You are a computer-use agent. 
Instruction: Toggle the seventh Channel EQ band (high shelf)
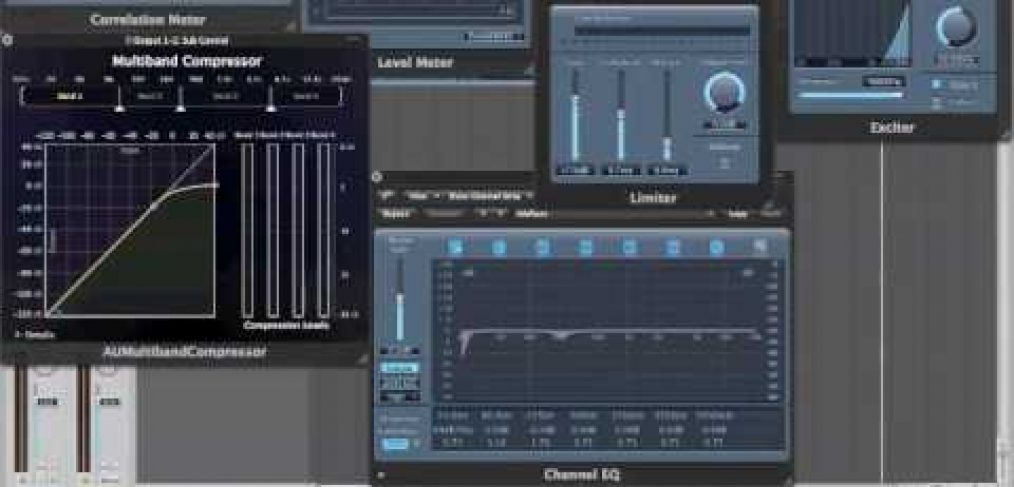(716, 247)
